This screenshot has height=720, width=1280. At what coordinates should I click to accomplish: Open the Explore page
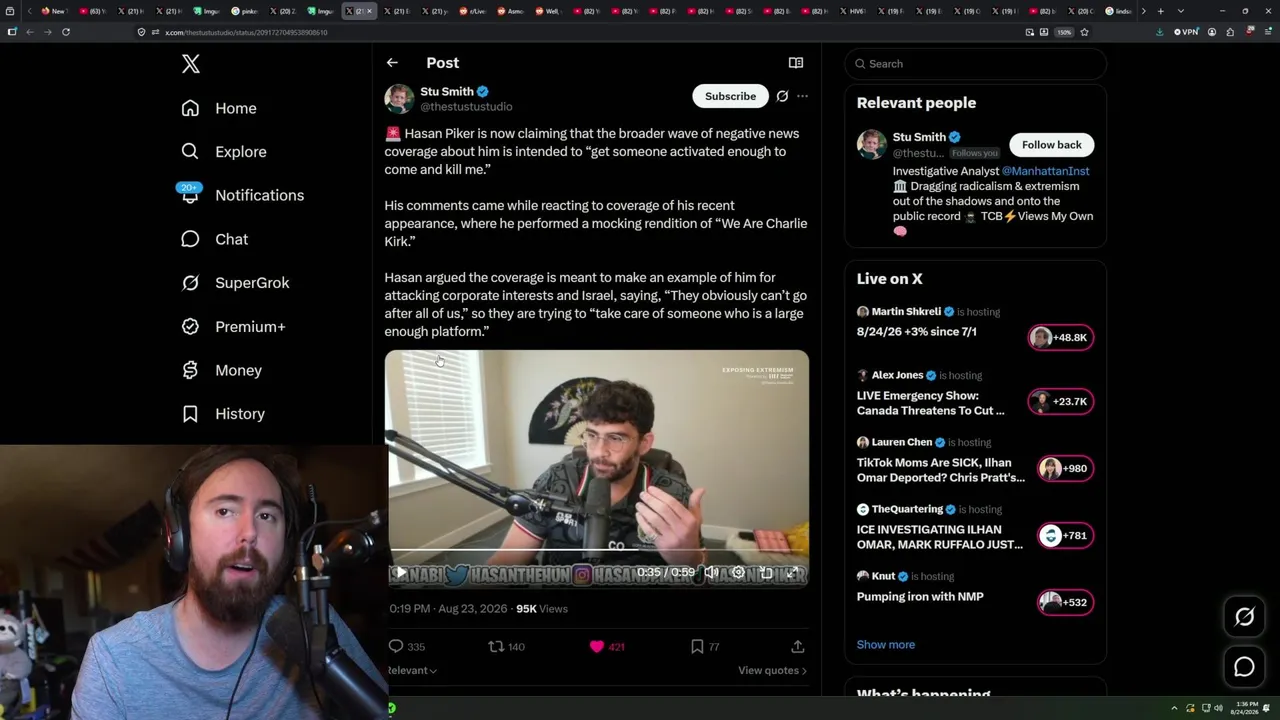pyautogui.click(x=224, y=152)
